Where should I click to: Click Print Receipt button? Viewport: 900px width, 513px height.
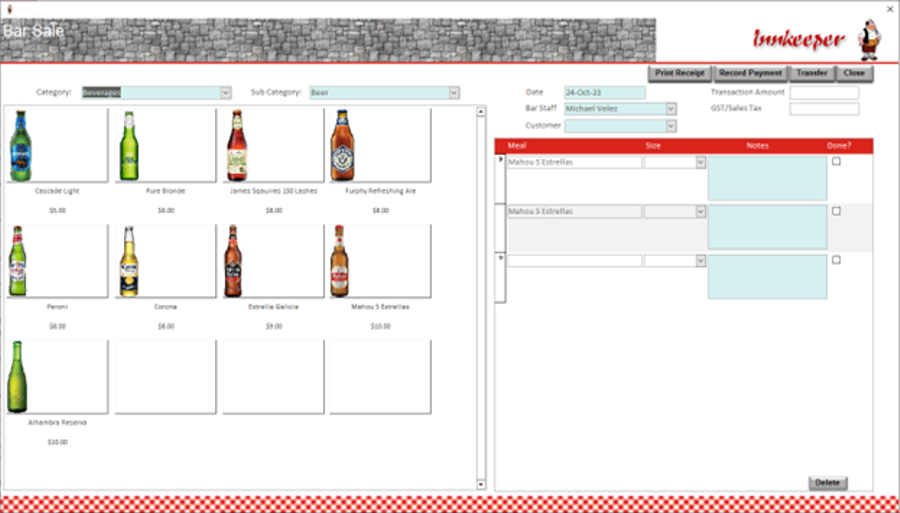point(680,73)
